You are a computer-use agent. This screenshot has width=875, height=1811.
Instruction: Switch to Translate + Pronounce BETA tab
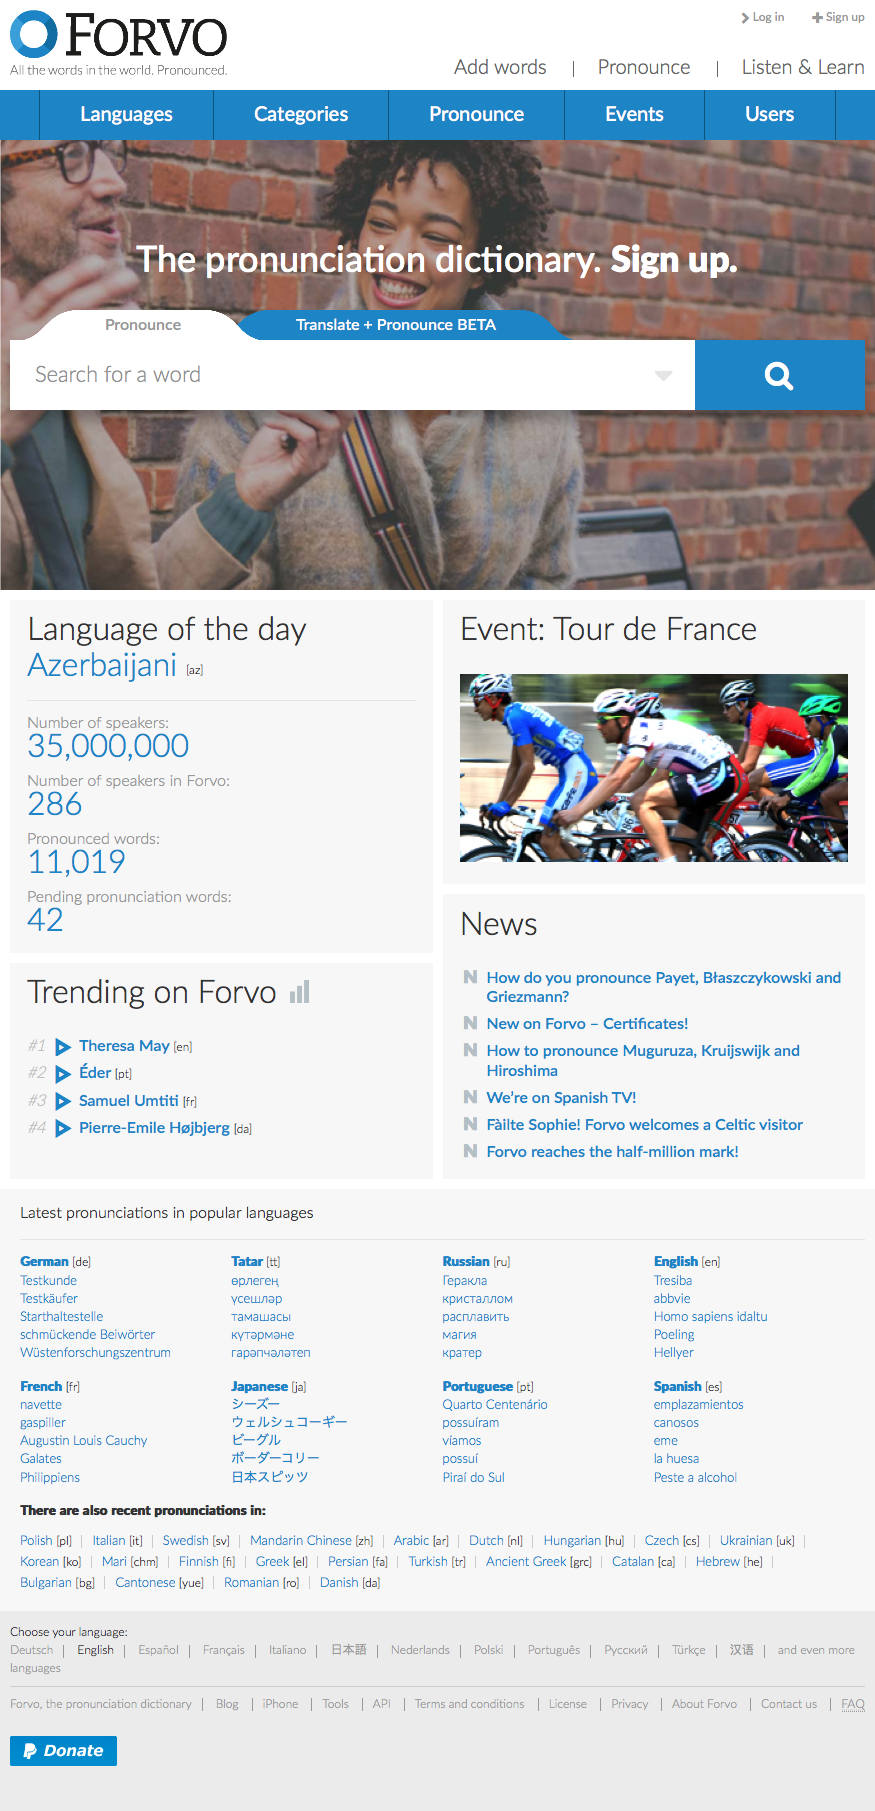pyautogui.click(x=395, y=325)
